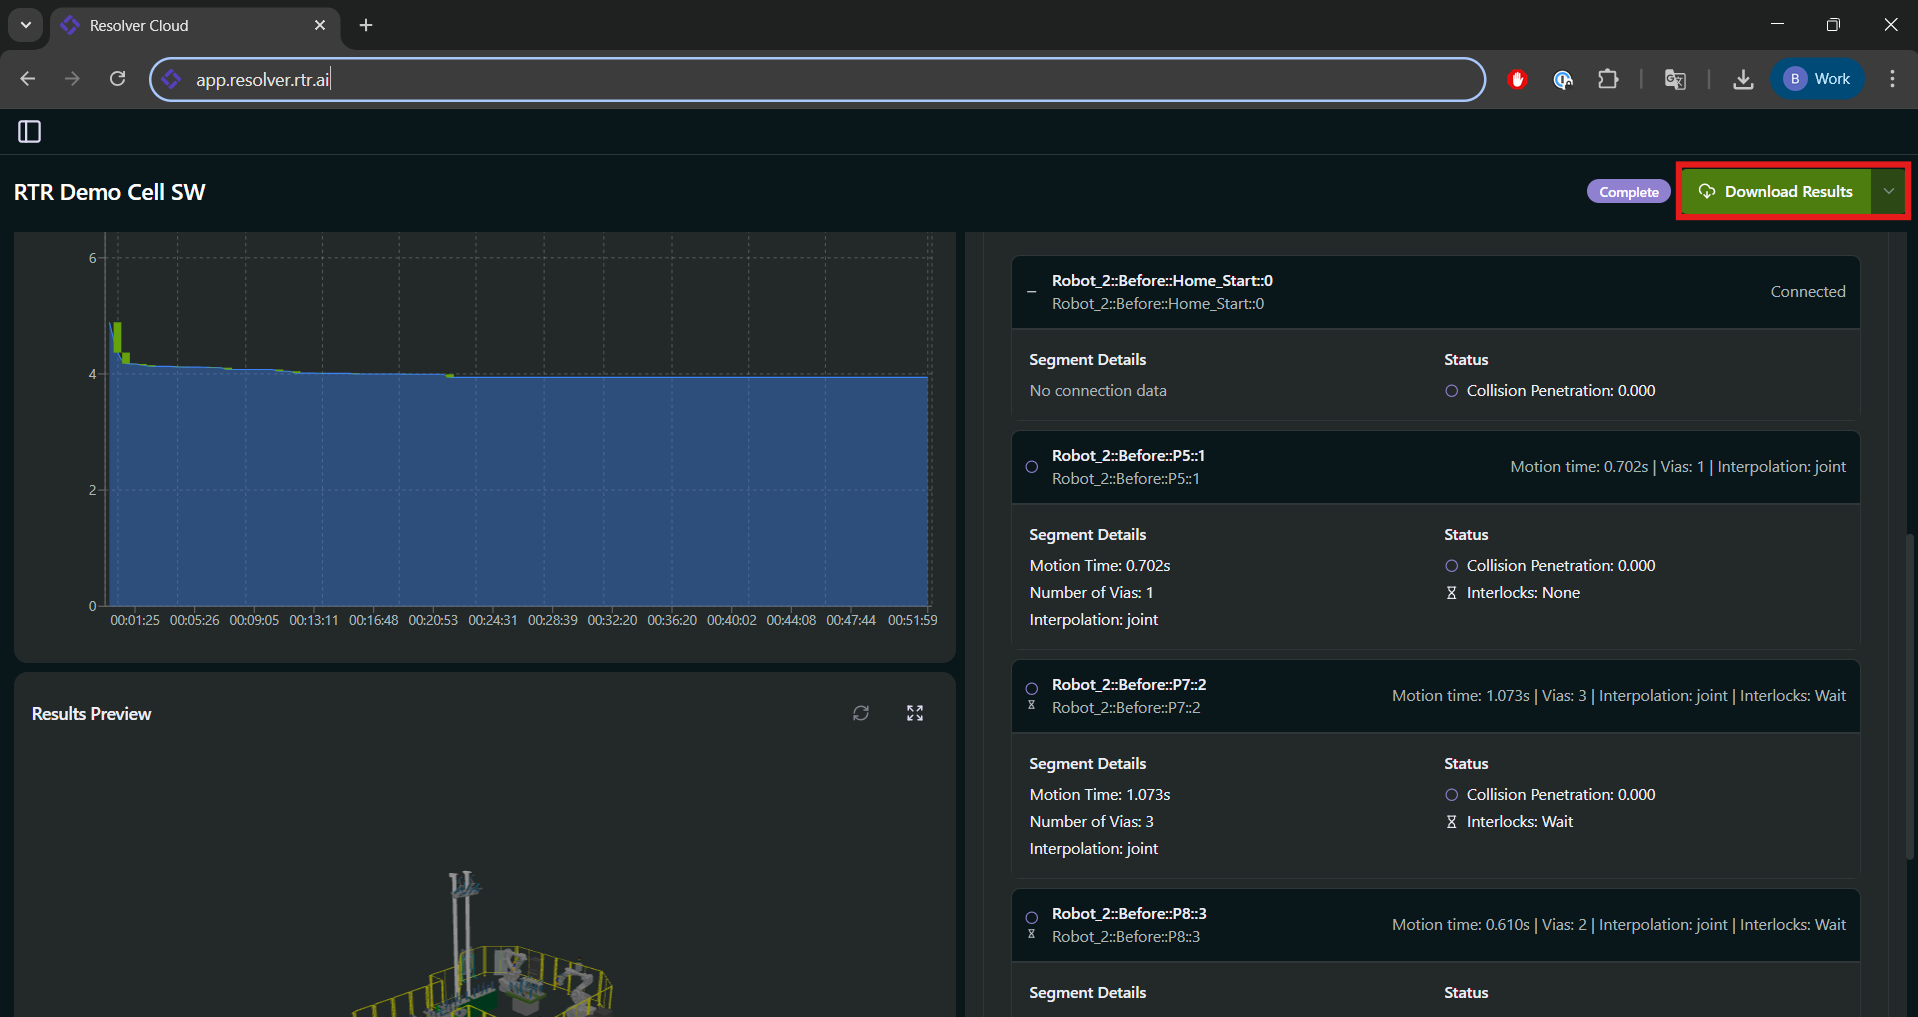
Task: Click the site info icon in address bar
Action: (172, 79)
